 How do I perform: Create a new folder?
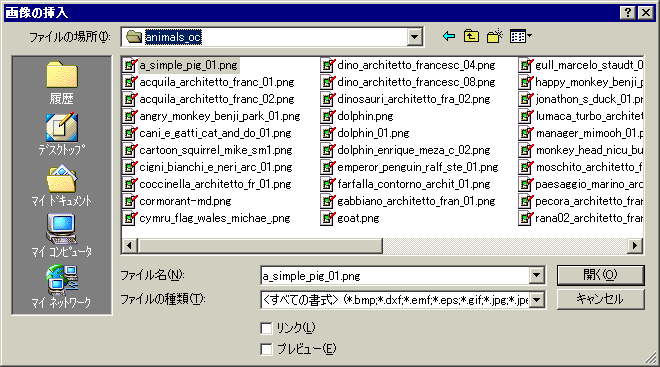(495, 37)
